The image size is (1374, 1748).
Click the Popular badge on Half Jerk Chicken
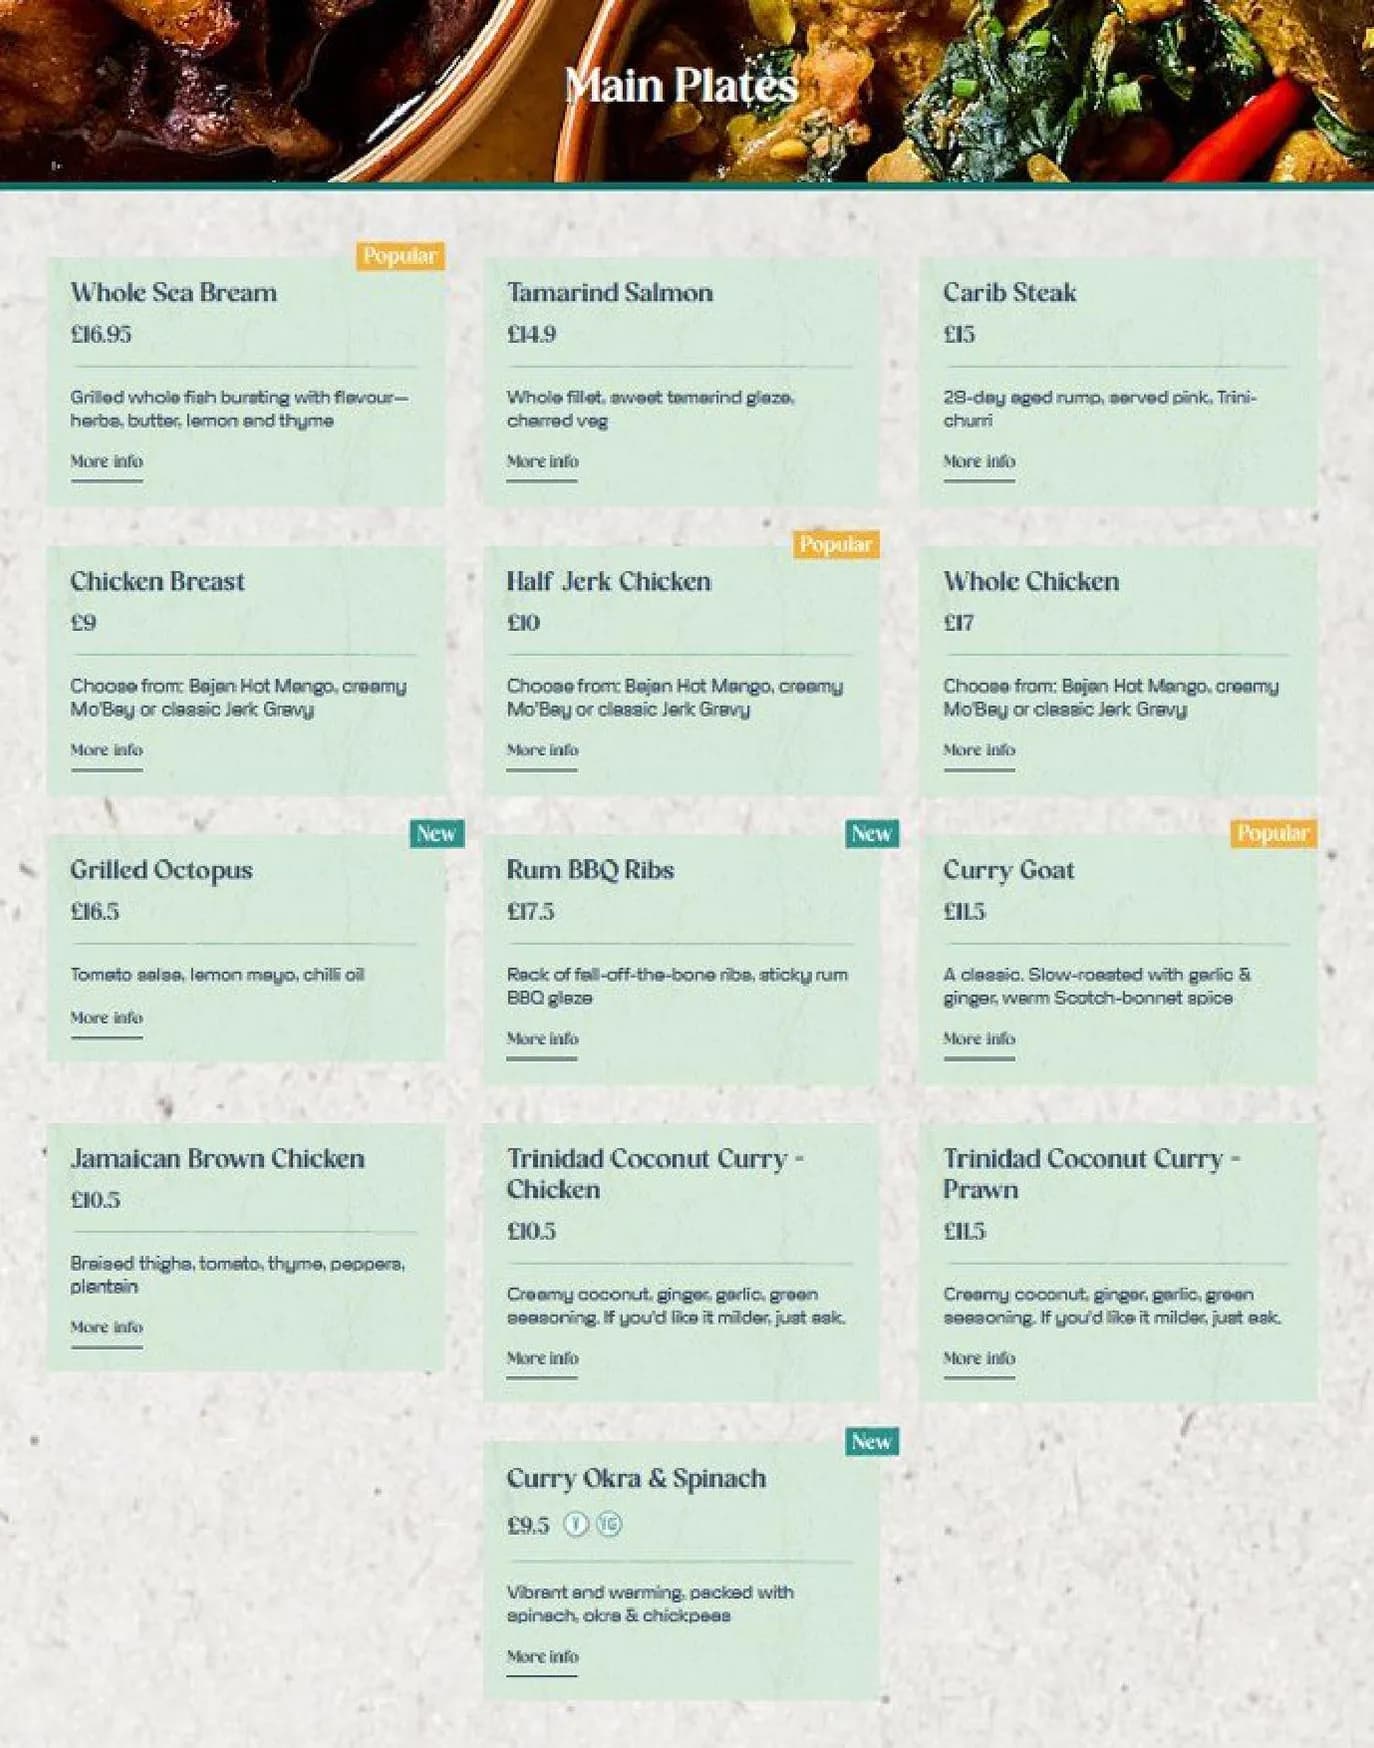[836, 544]
